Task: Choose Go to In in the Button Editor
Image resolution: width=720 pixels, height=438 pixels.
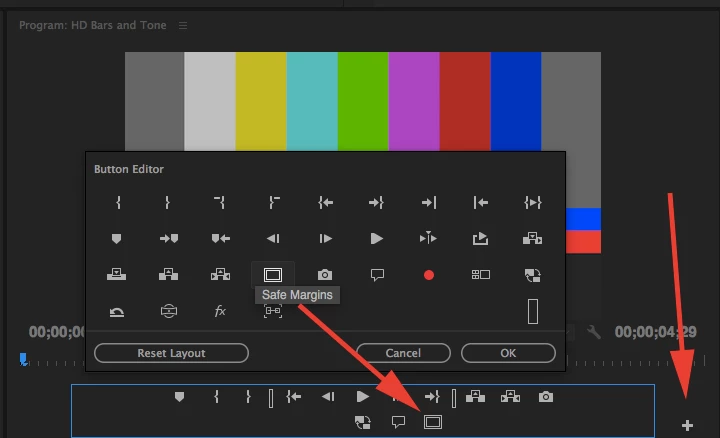Action: (x=325, y=202)
